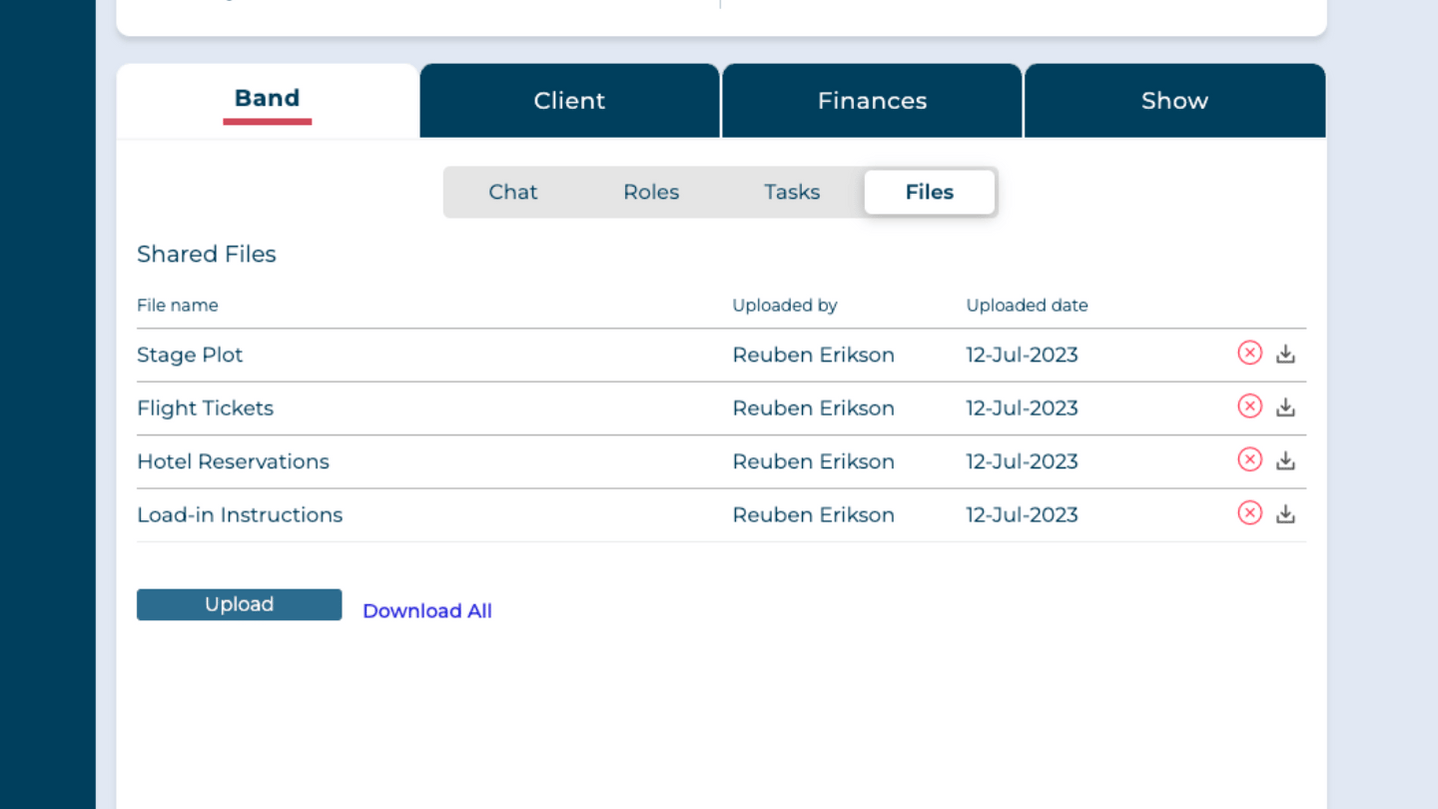Download the Hotel Reservations file
The width and height of the screenshot is (1438, 809).
[x=1286, y=460]
